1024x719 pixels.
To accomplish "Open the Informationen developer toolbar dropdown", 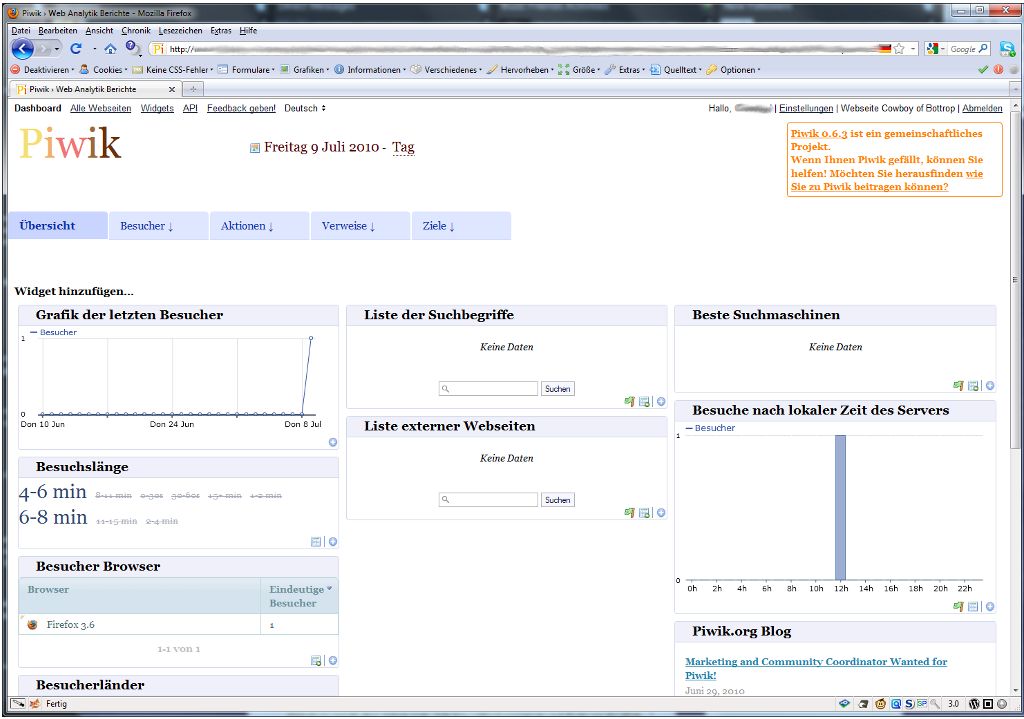I will click(370, 69).
